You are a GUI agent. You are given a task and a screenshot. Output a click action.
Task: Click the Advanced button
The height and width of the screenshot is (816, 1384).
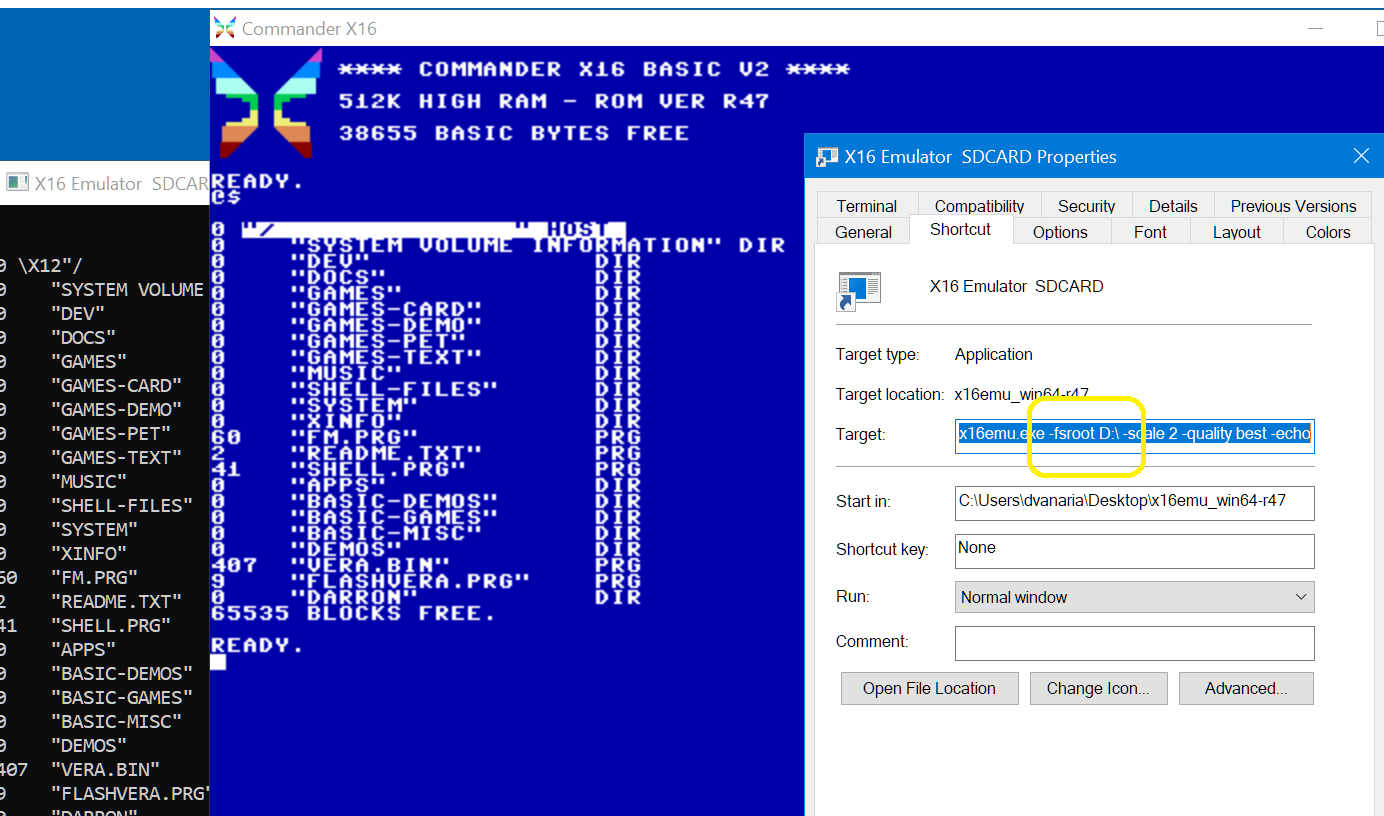(x=1246, y=688)
